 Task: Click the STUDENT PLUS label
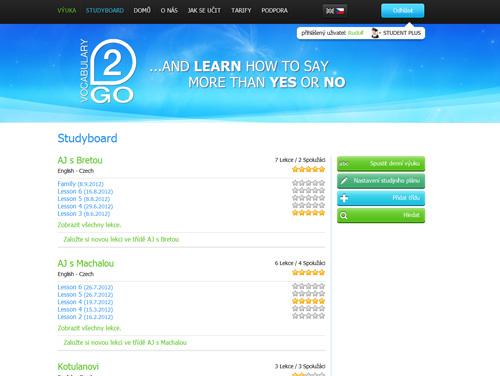[402, 33]
